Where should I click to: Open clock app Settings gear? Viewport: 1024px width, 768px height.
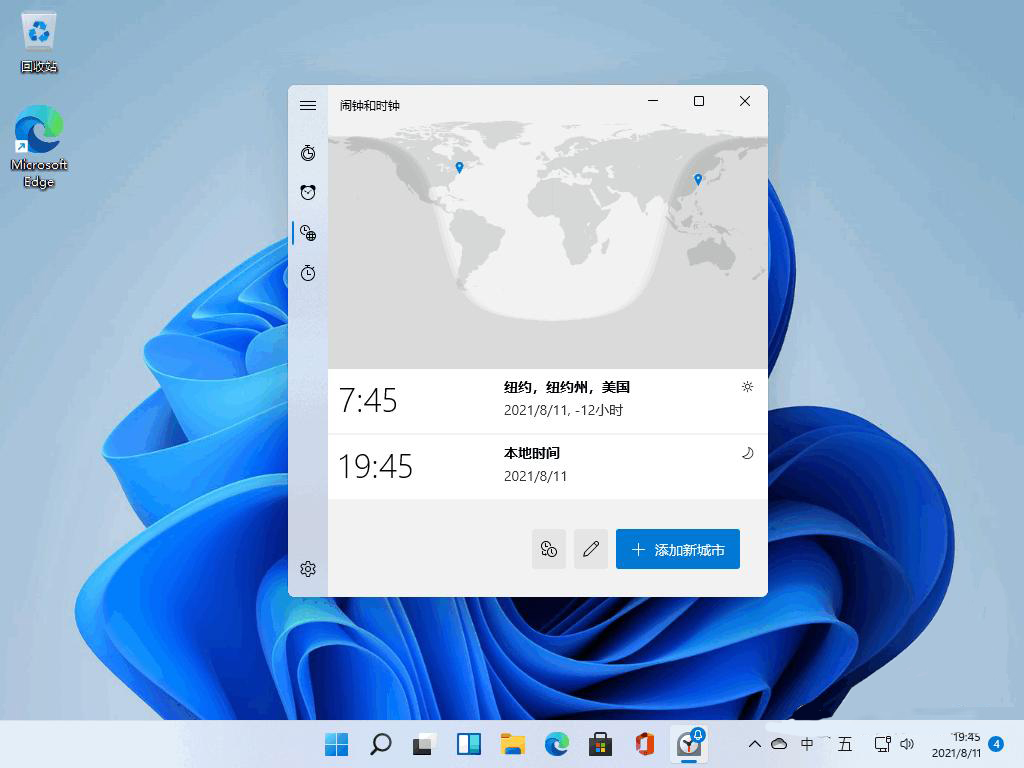pos(308,568)
